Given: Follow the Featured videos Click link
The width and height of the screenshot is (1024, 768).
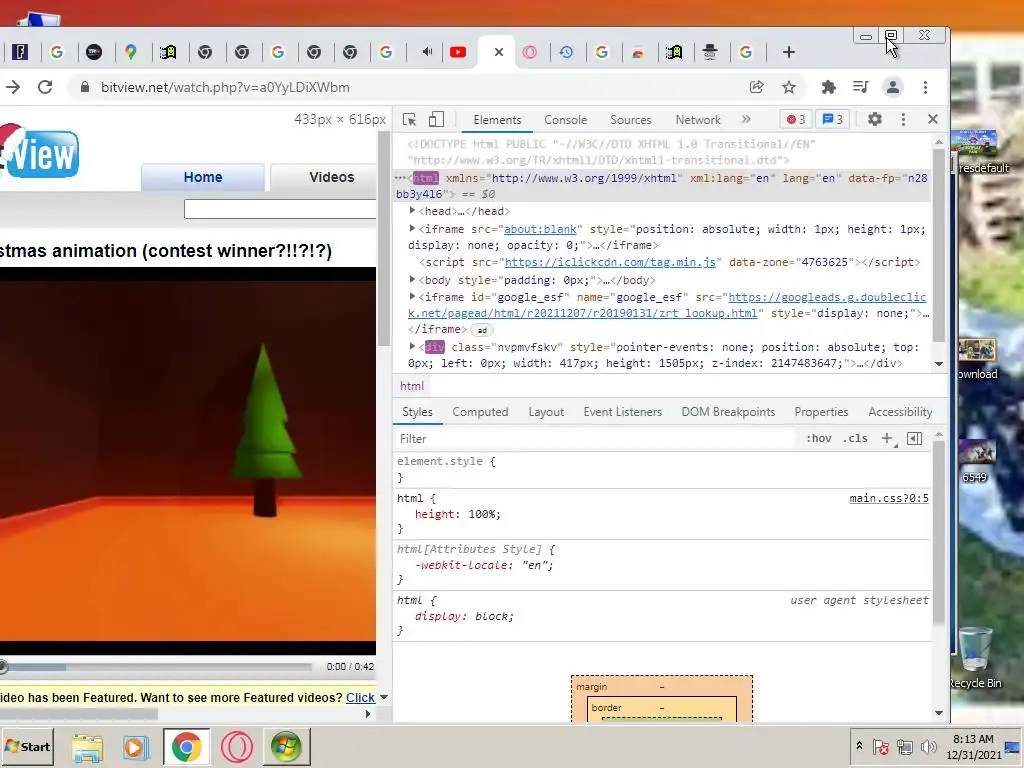Looking at the screenshot, I should tap(360, 697).
